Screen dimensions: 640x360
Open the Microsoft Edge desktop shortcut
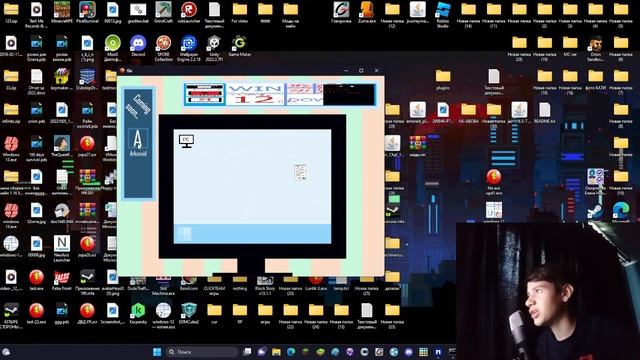coord(620,212)
